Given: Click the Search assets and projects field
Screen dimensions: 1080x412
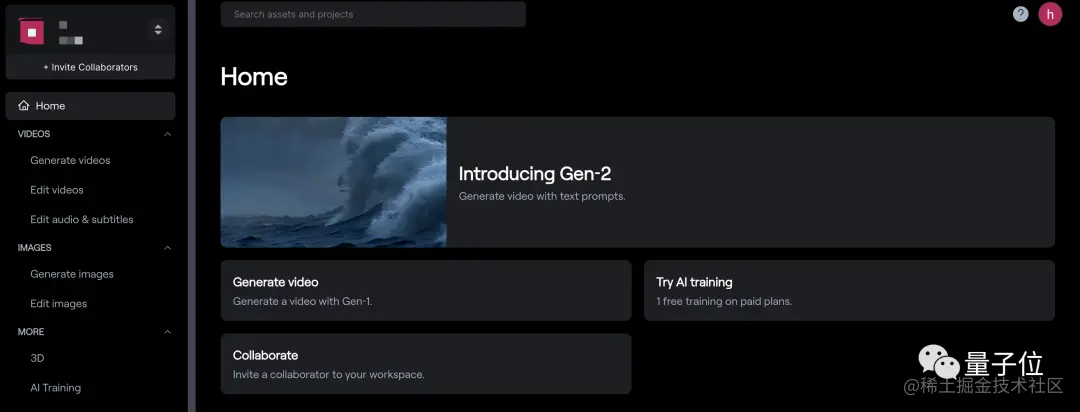Looking at the screenshot, I should click(373, 14).
